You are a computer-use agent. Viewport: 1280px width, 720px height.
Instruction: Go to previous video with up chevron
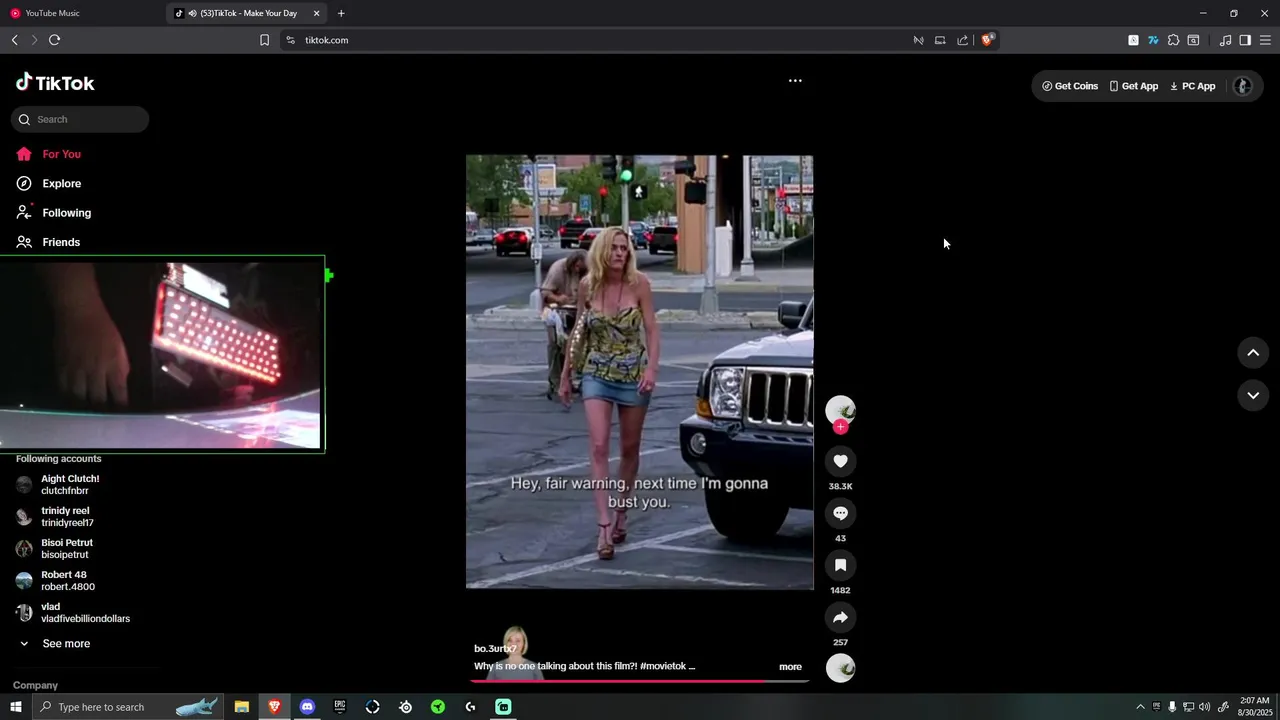tap(1253, 352)
